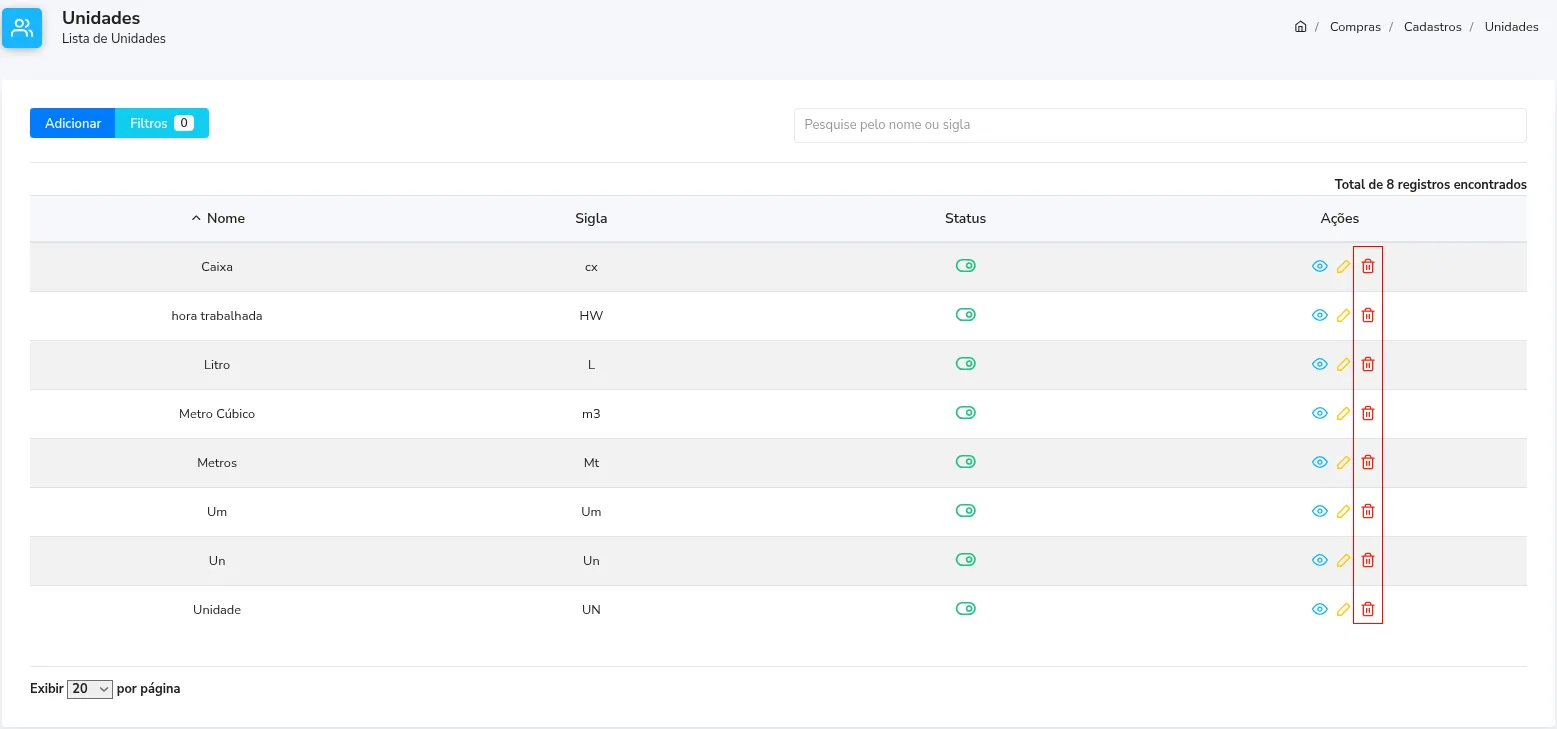Delete the hora trabalhada unit

pyautogui.click(x=1368, y=315)
